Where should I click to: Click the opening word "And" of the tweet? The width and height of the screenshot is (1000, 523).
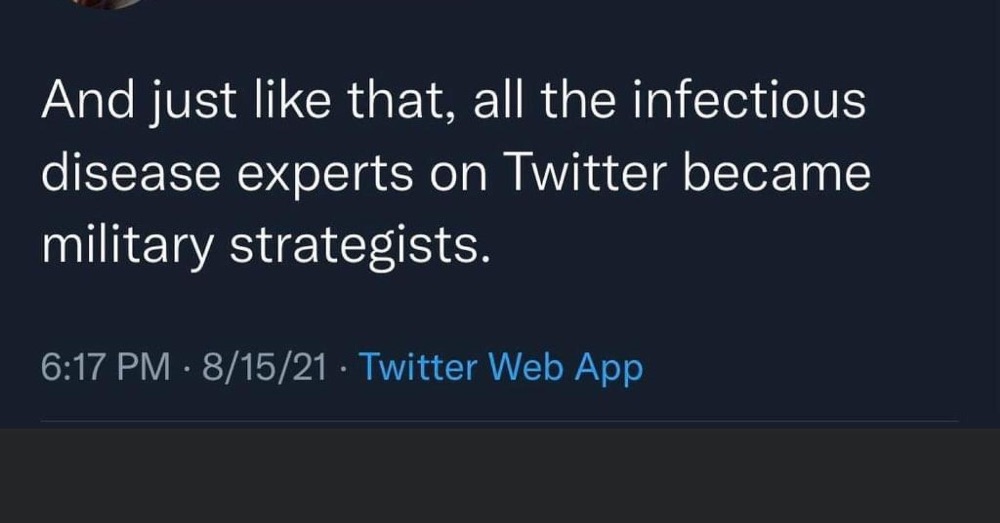(x=88, y=100)
